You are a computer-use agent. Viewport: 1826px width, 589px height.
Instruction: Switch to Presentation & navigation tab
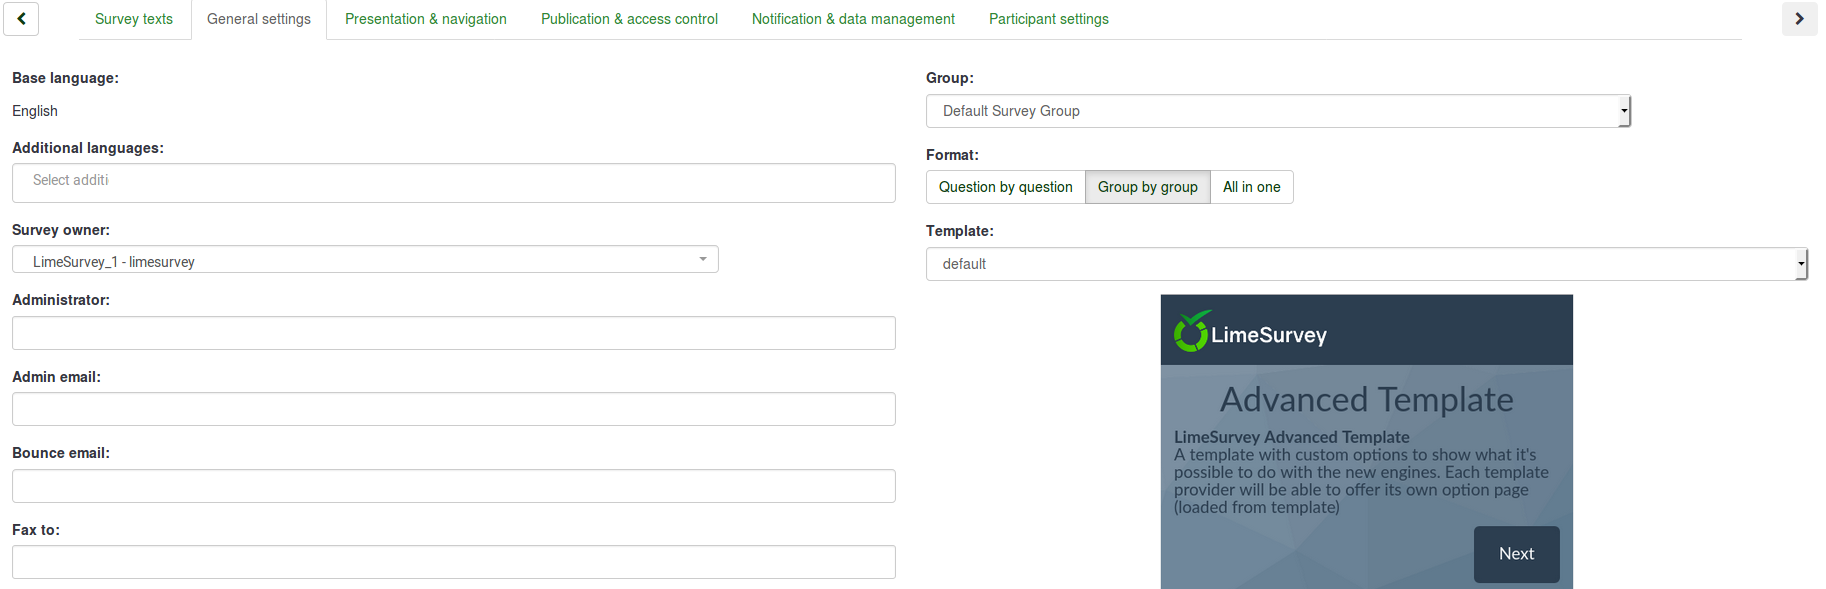425,19
